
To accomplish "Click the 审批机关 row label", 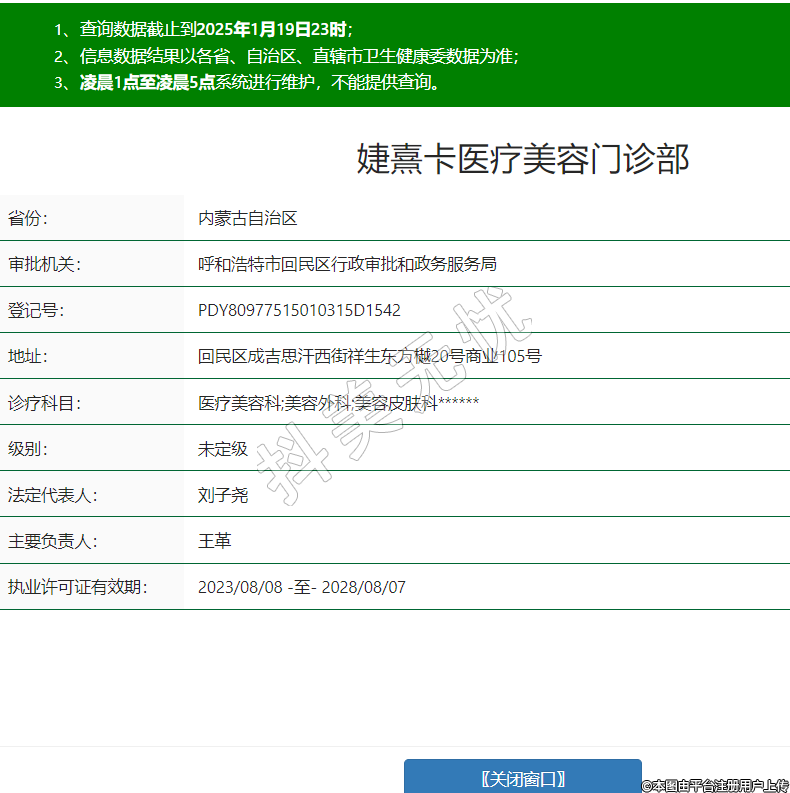I will click(x=43, y=264).
